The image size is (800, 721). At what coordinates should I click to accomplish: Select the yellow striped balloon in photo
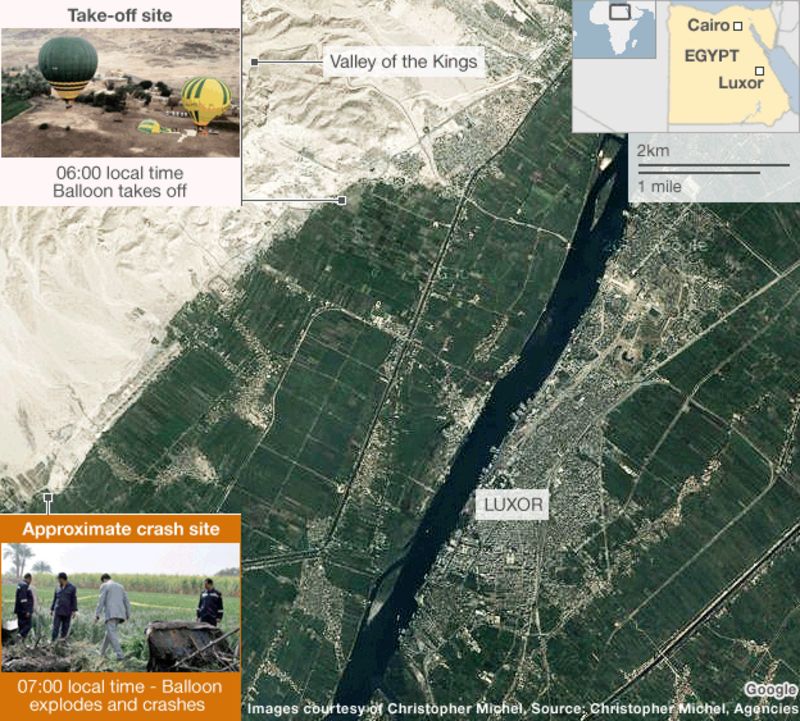tap(206, 100)
